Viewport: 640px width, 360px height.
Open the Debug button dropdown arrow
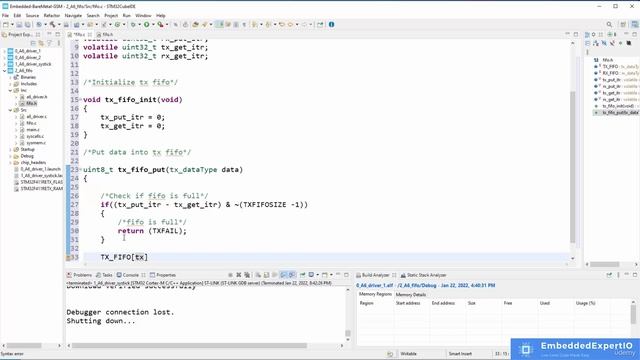click(x=139, y=25)
